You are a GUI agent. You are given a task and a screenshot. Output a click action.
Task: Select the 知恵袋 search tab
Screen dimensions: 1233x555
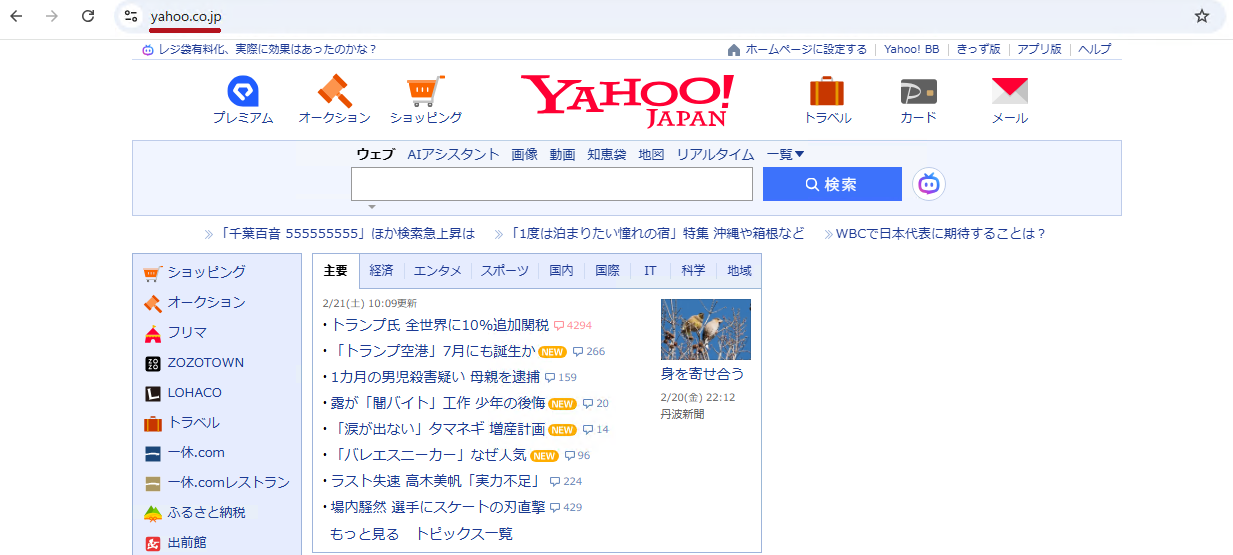tap(606, 154)
